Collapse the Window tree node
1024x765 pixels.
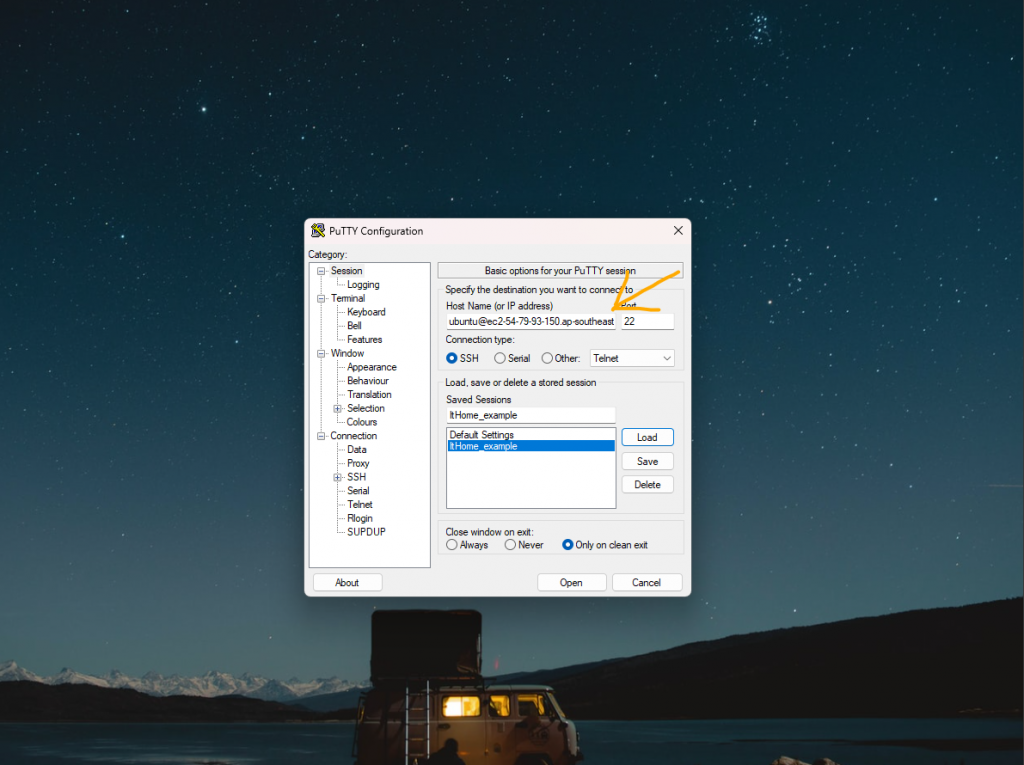(x=321, y=353)
